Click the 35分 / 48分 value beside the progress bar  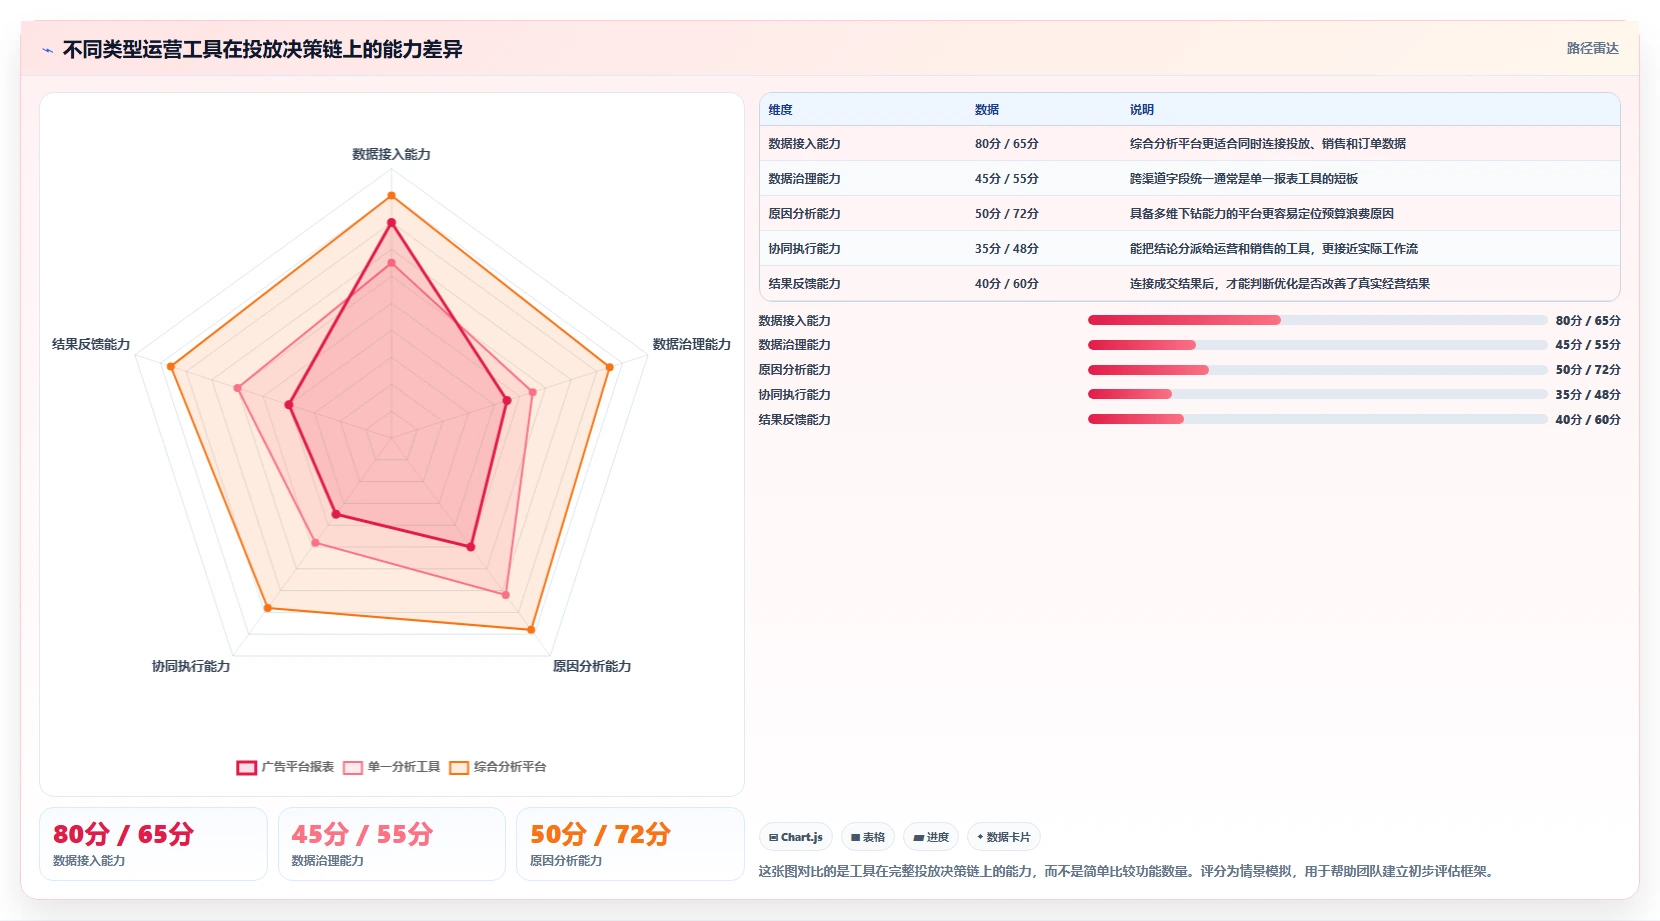pos(1588,395)
